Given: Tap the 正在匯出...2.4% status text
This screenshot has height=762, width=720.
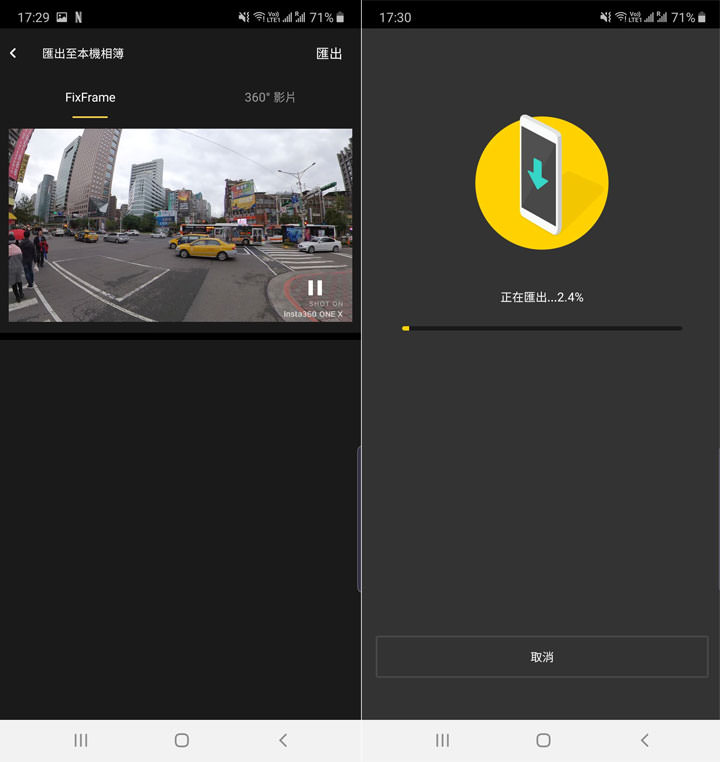Looking at the screenshot, I should pos(542,297).
